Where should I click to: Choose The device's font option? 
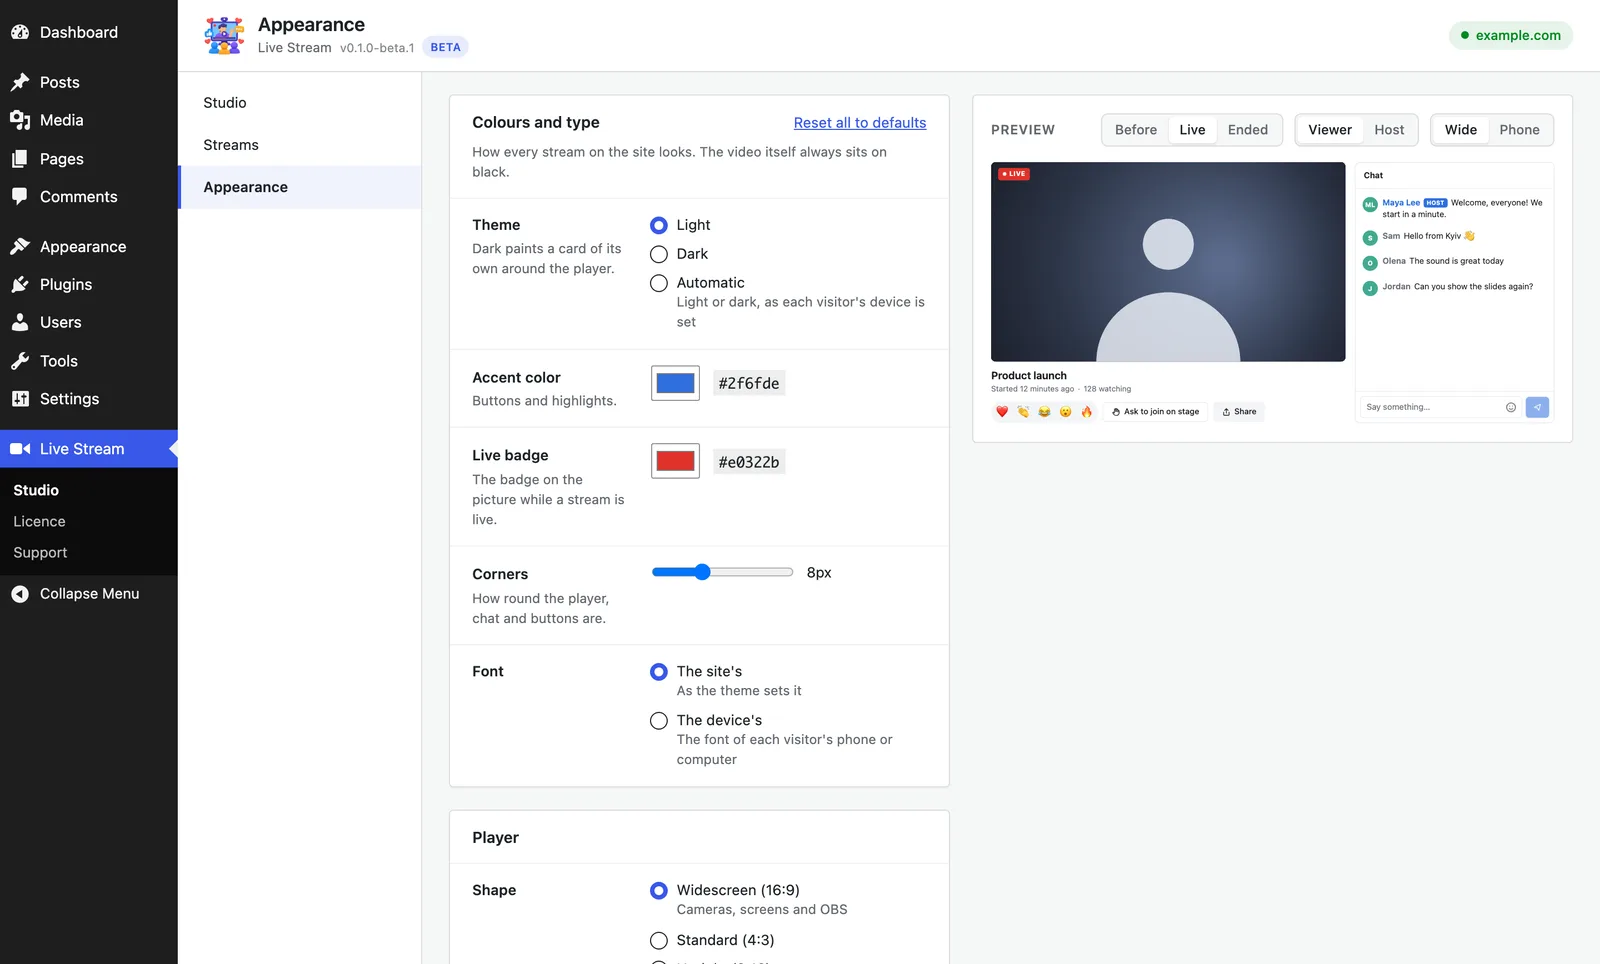click(659, 721)
